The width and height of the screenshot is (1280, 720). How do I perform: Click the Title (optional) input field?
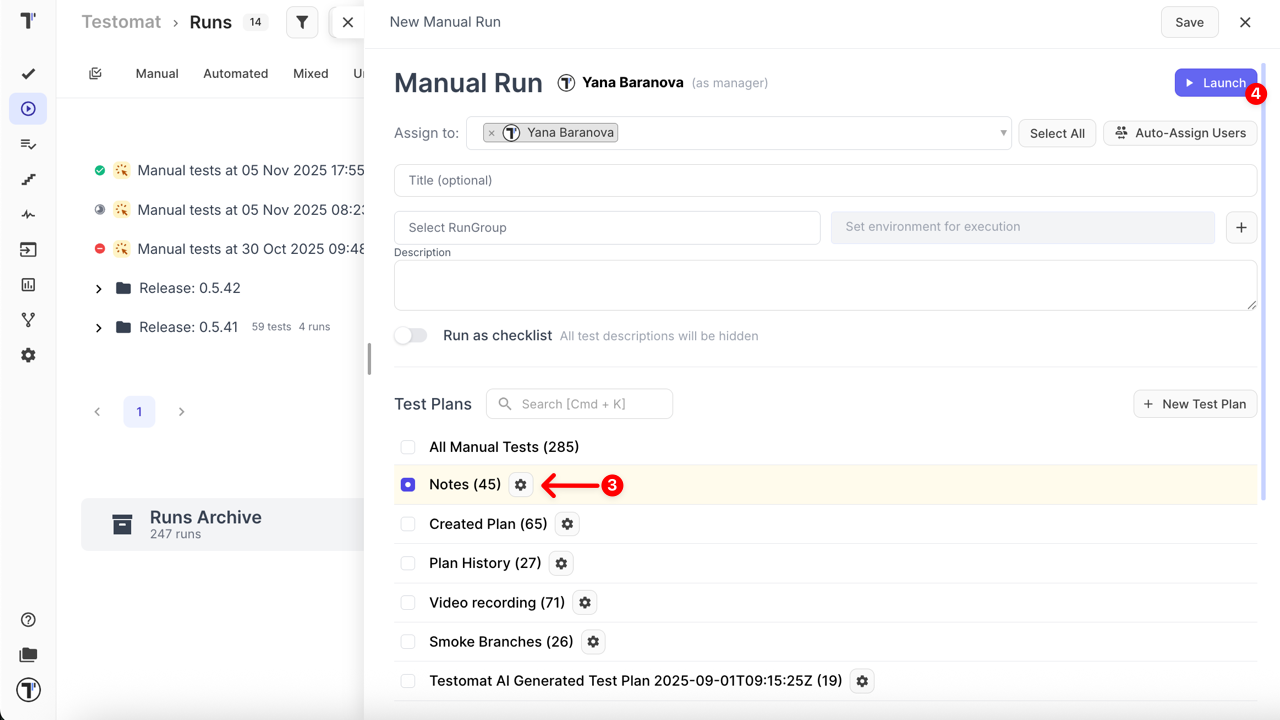click(x=825, y=181)
